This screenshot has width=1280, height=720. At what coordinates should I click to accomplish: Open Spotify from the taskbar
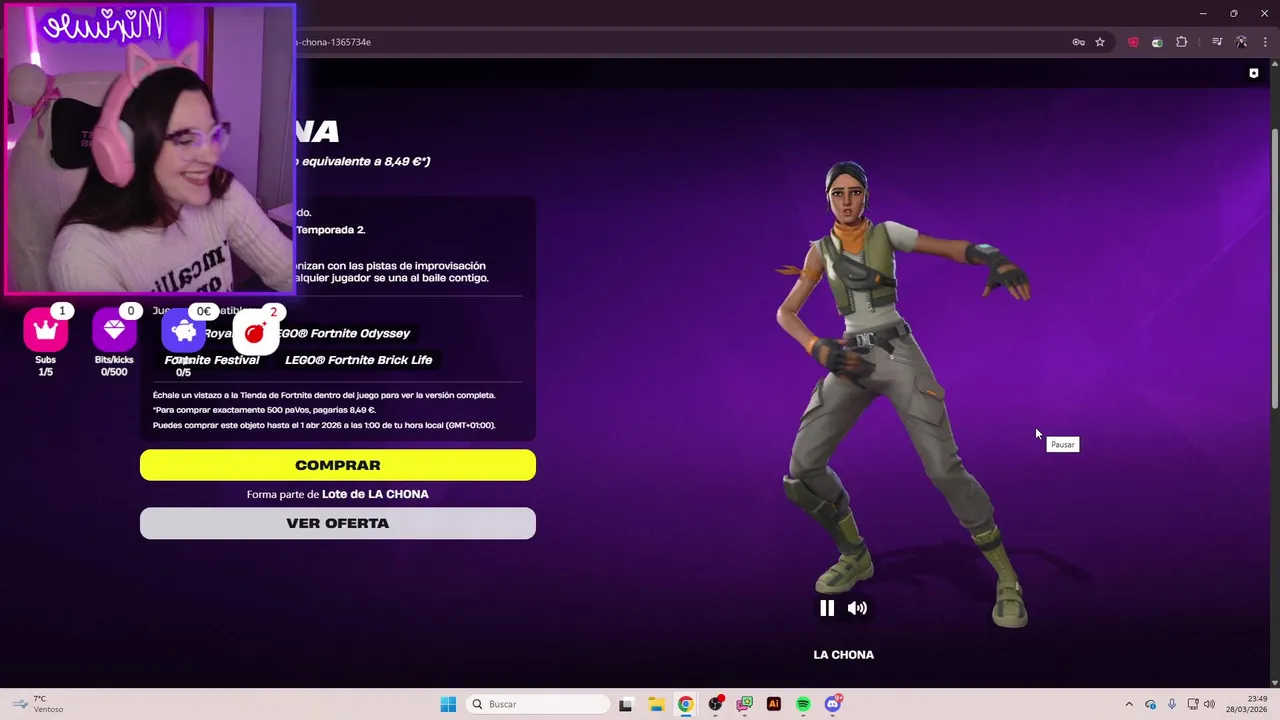tap(803, 704)
